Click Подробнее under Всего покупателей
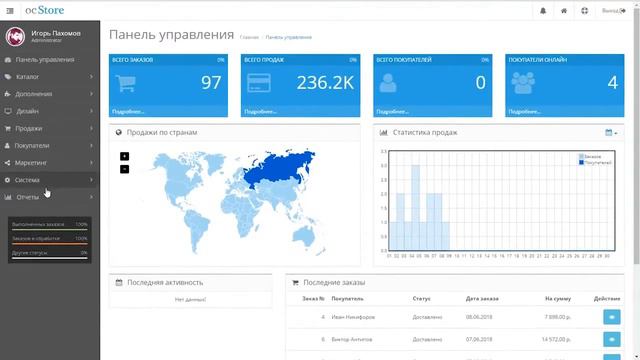This screenshot has height=360, width=640. pyautogui.click(x=393, y=111)
